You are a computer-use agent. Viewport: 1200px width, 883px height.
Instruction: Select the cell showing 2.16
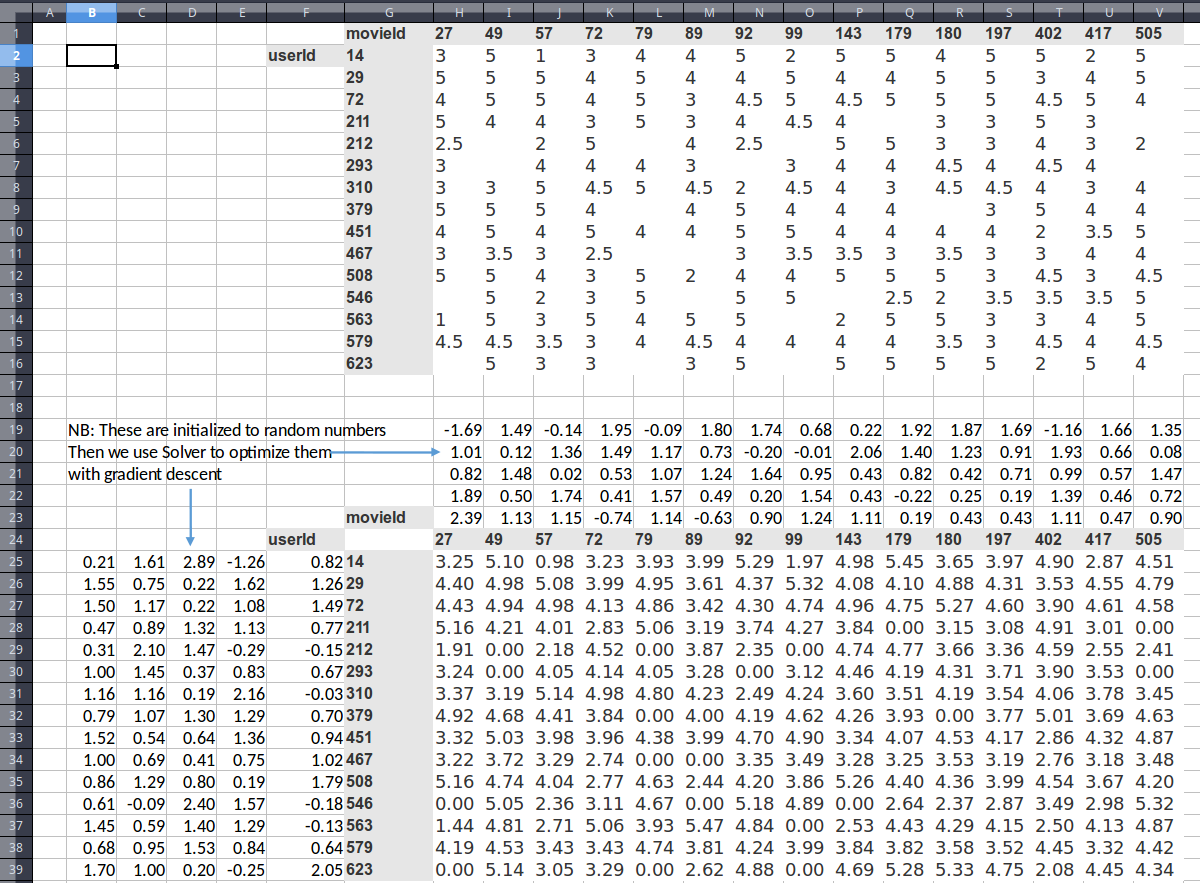[242, 694]
